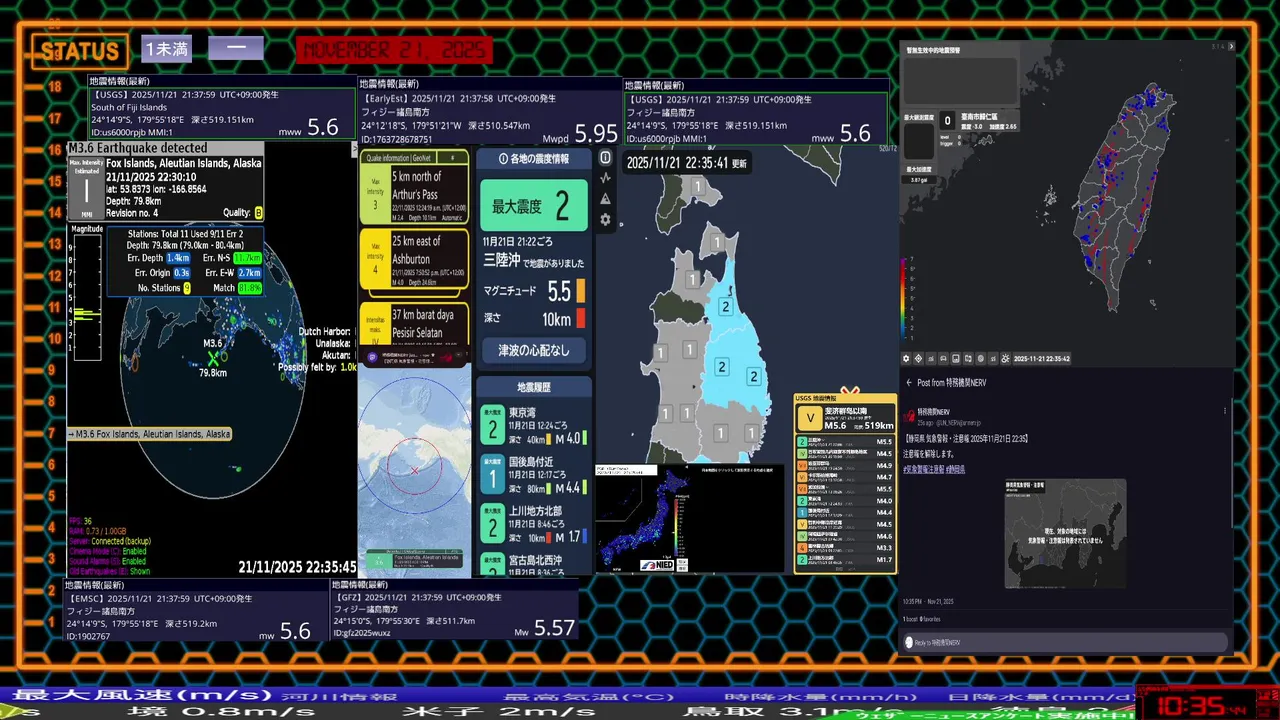The width and height of the screenshot is (1280, 720).
Task: Click the NERV account avatar on the post
Action: (x=911, y=414)
